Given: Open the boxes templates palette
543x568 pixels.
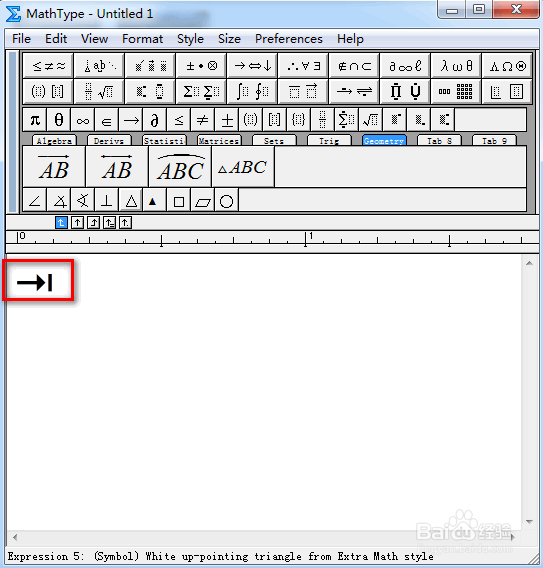Looking at the screenshot, I should (x=508, y=91).
